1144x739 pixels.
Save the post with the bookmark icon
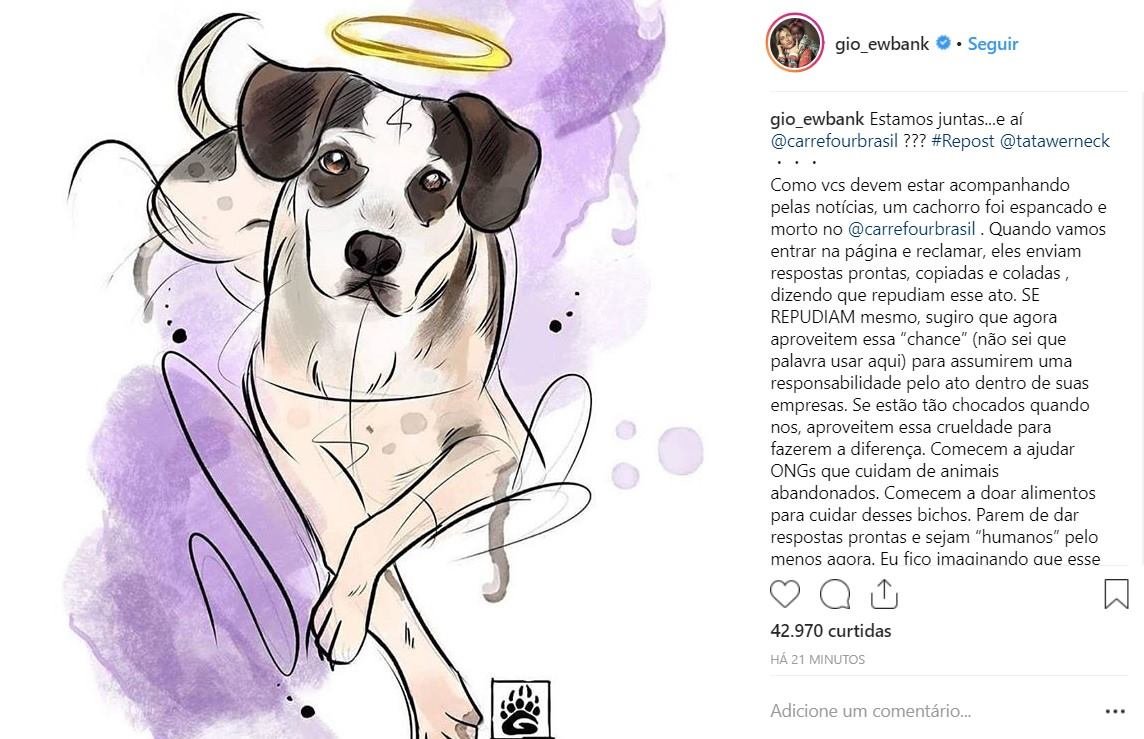pyautogui.click(x=1116, y=594)
